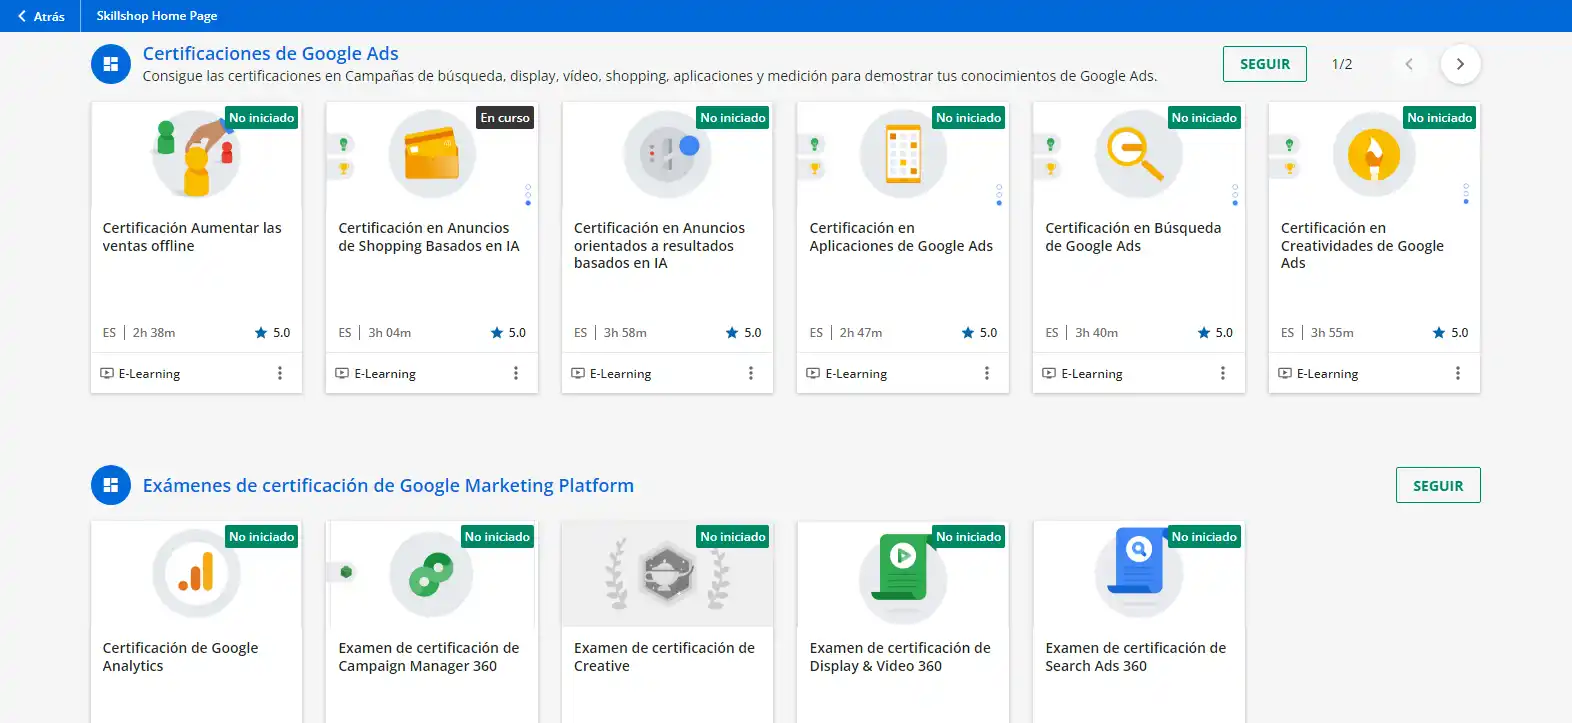Image resolution: width=1572 pixels, height=723 pixels.
Task: Click the 1/2 page indicator
Action: coord(1342,64)
